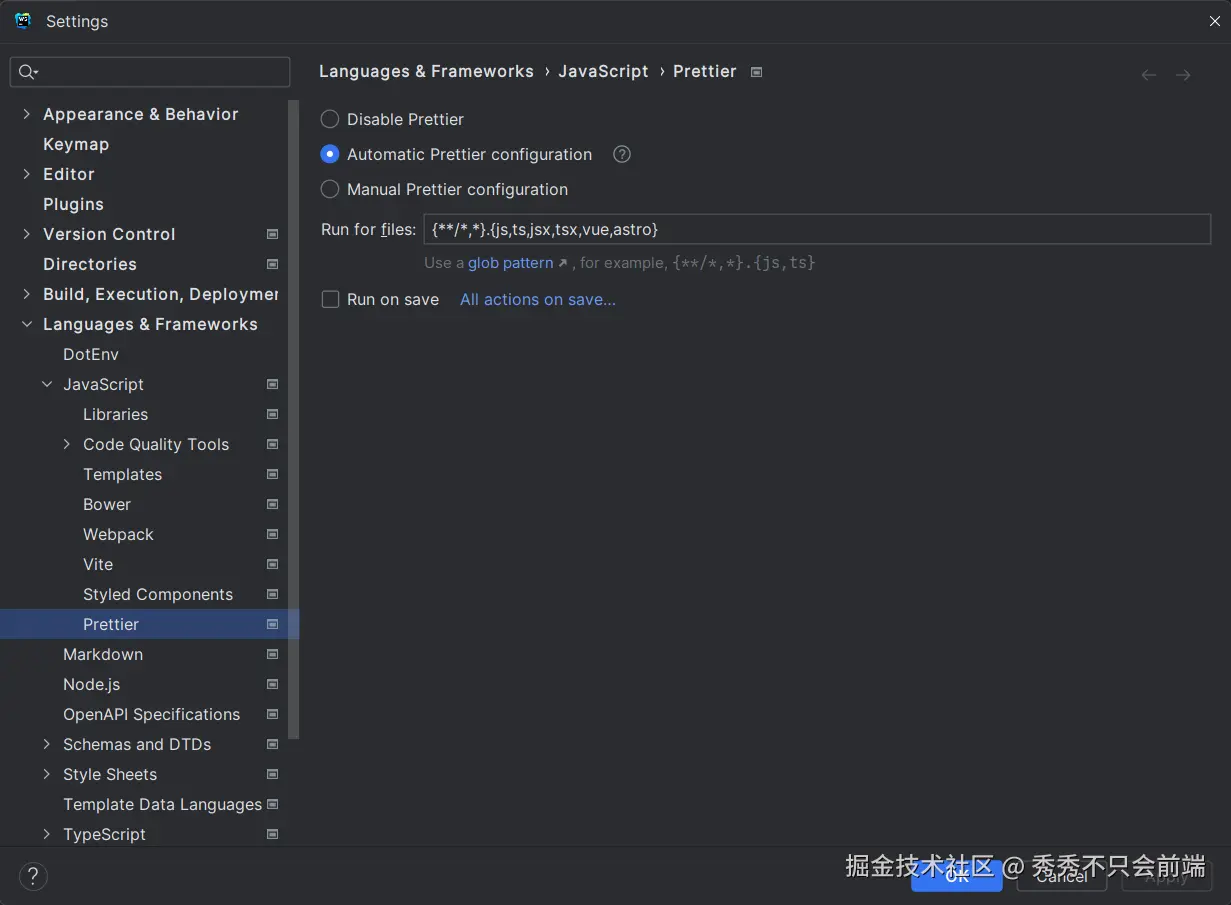Navigate back with the left arrow
1231x905 pixels.
tap(1149, 75)
